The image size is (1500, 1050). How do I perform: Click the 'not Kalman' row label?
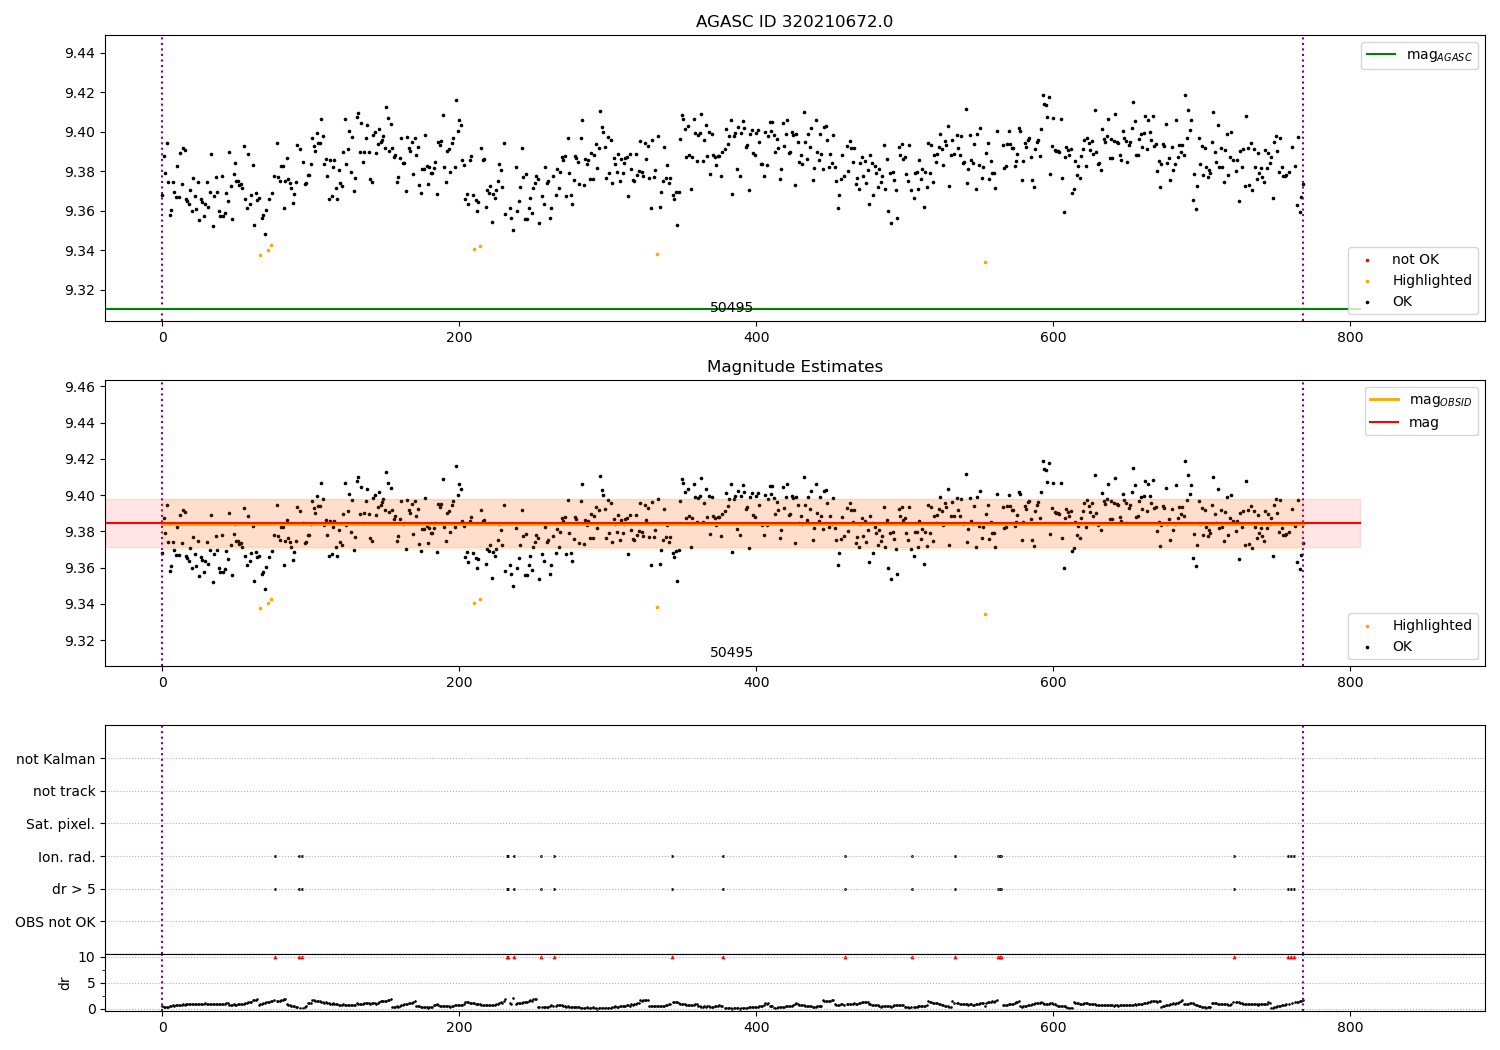click(x=56, y=759)
